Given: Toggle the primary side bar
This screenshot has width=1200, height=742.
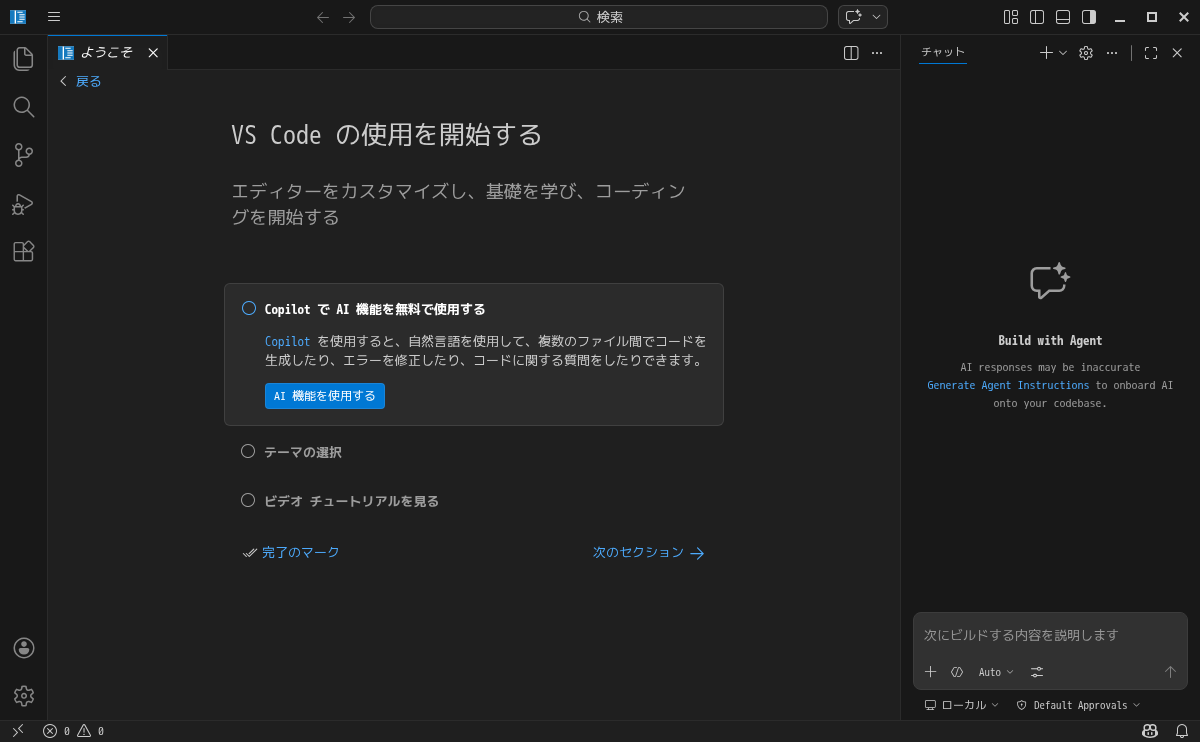Looking at the screenshot, I should coord(1037,17).
